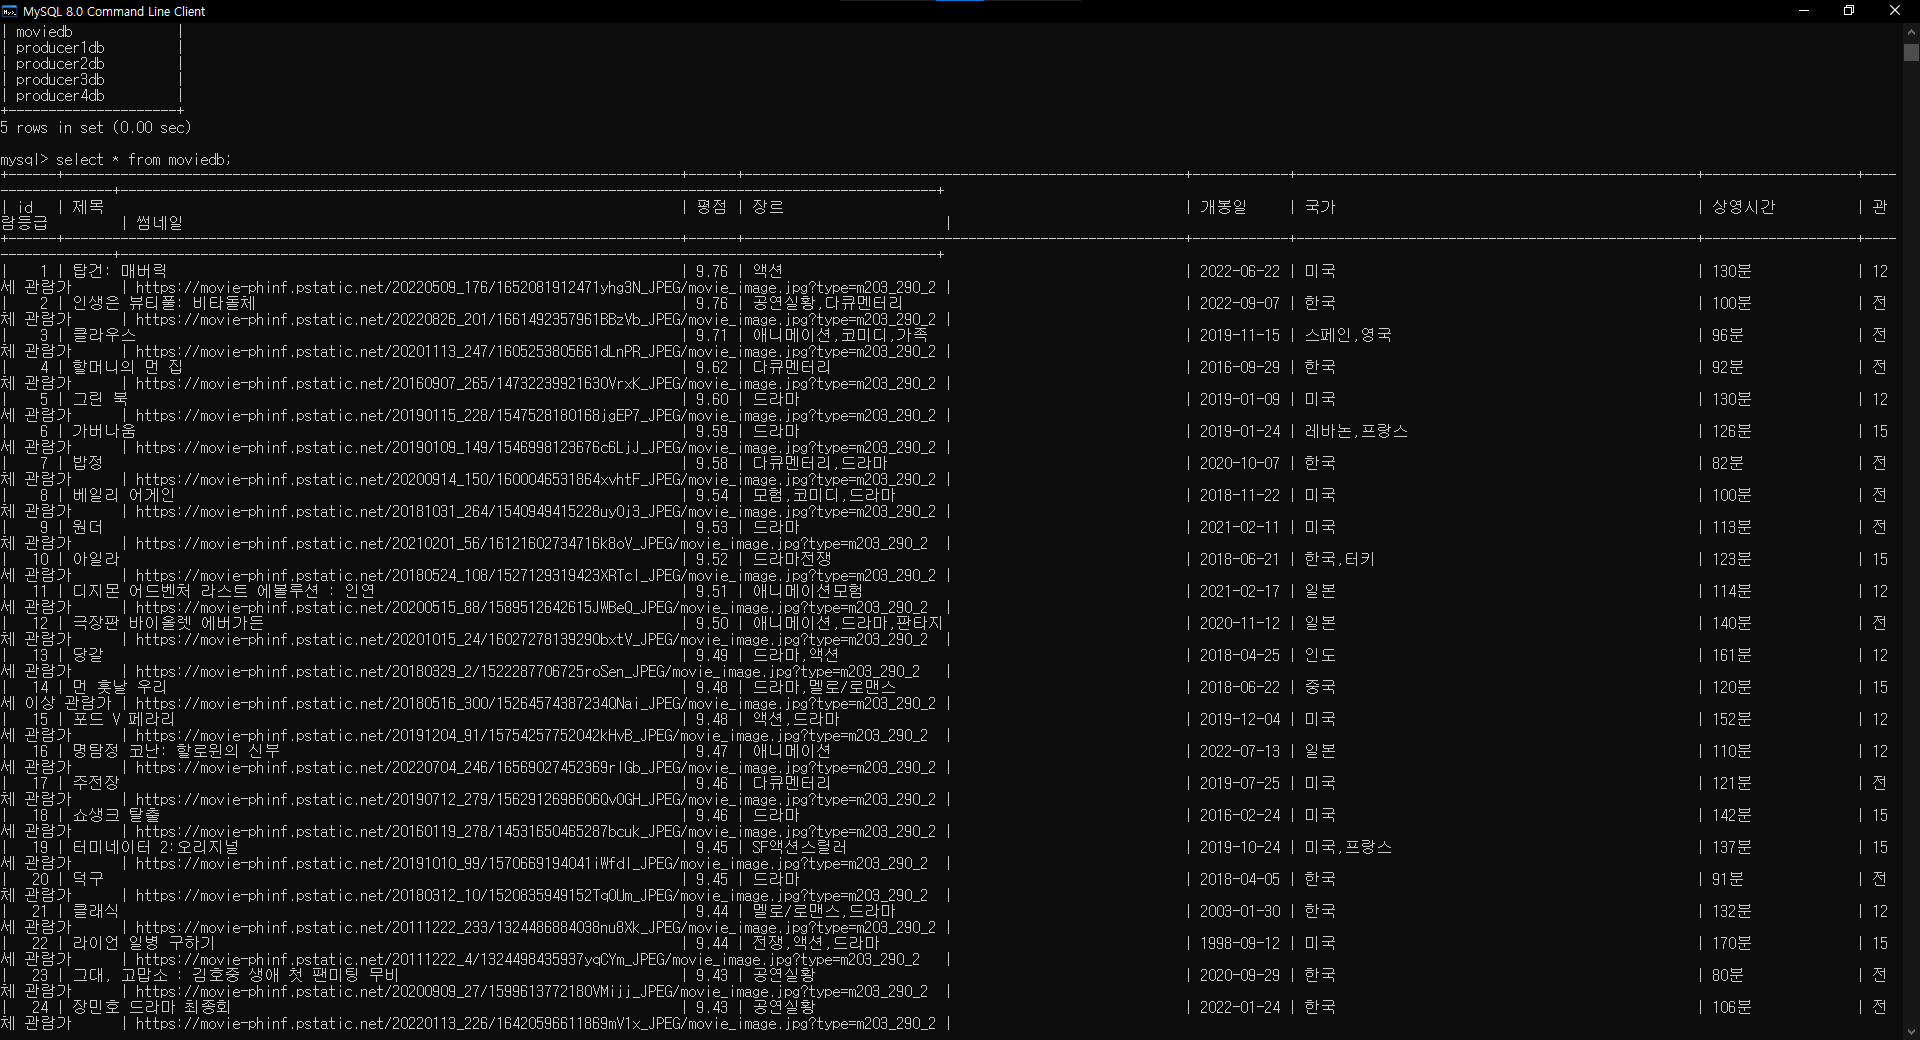1920x1040 pixels.
Task: Restore down the MySQL client window
Action: (1849, 11)
